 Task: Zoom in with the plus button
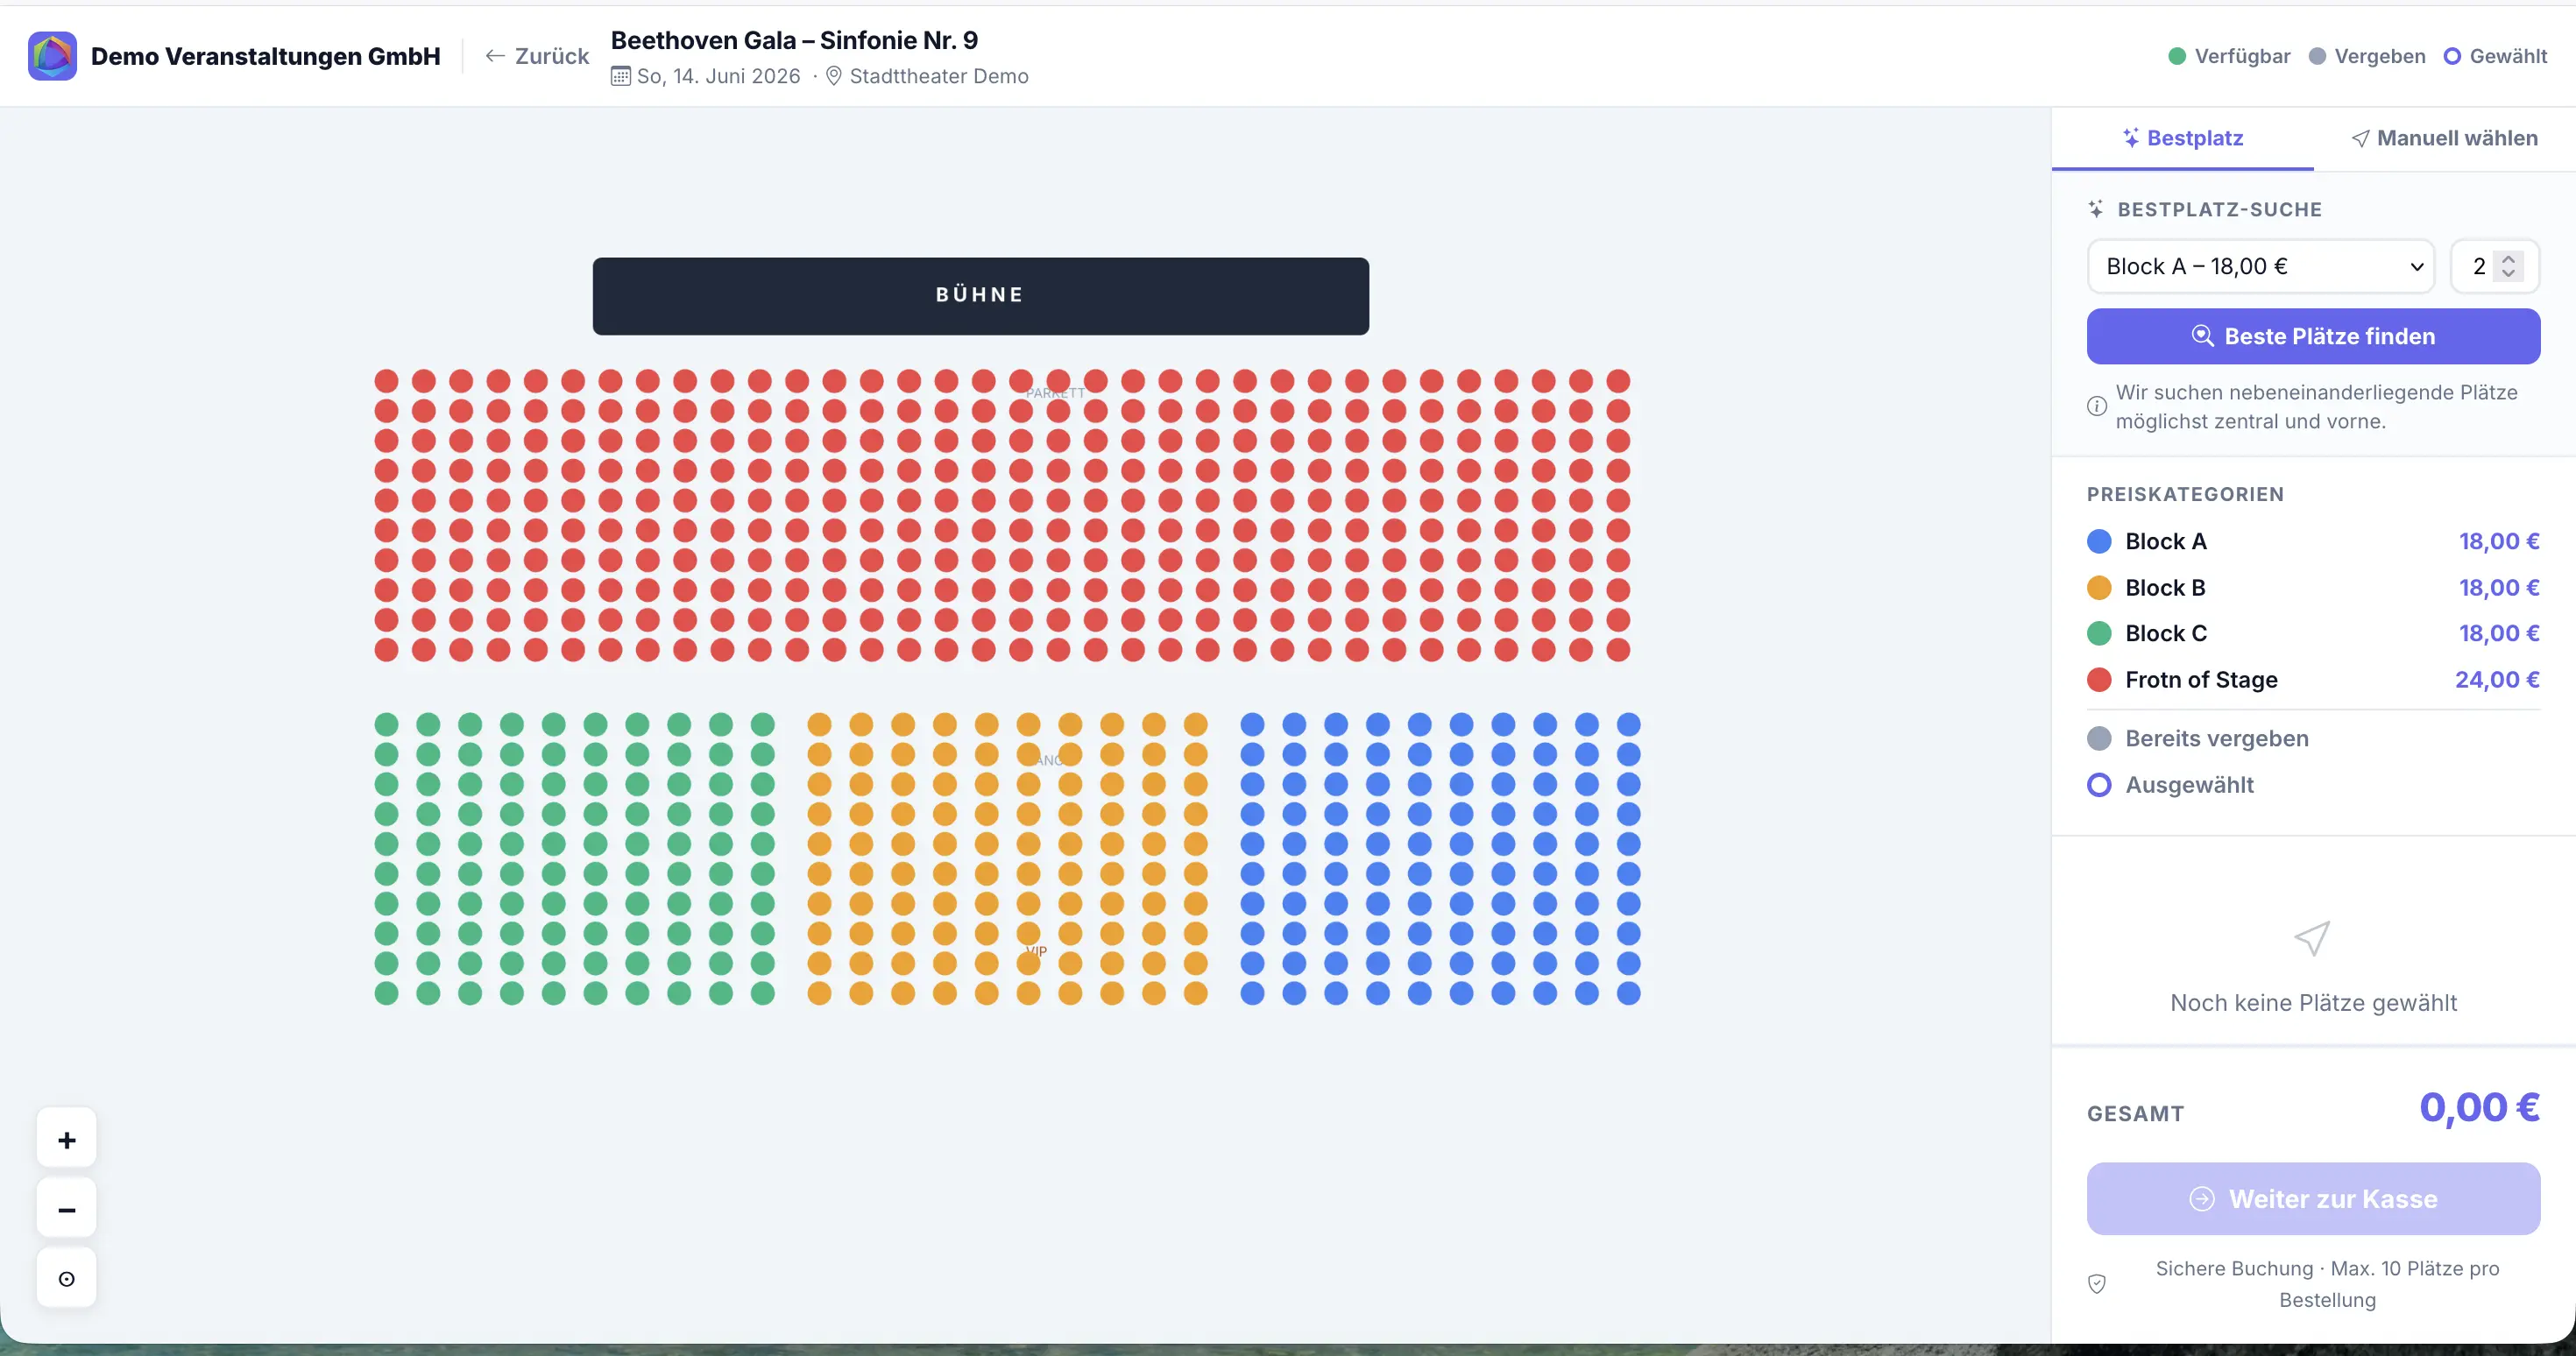coord(66,1138)
